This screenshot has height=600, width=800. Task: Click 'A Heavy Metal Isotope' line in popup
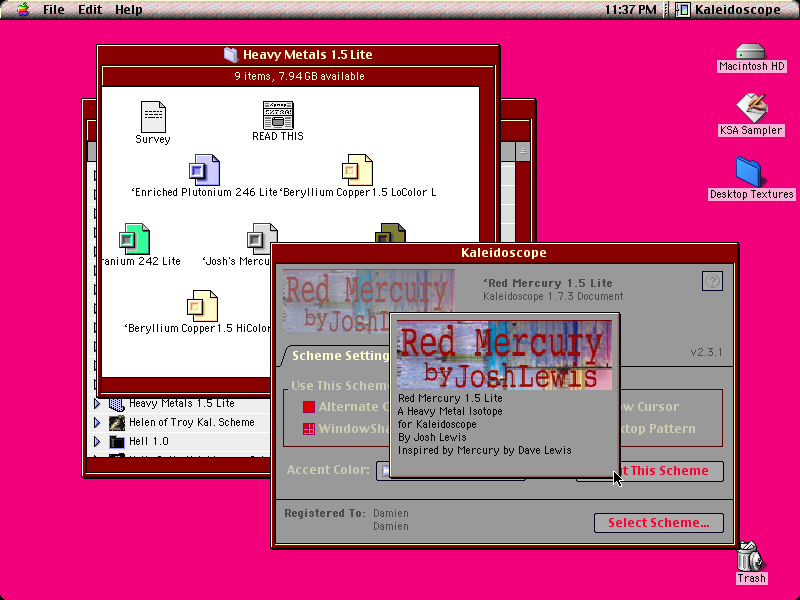[x=450, y=411]
